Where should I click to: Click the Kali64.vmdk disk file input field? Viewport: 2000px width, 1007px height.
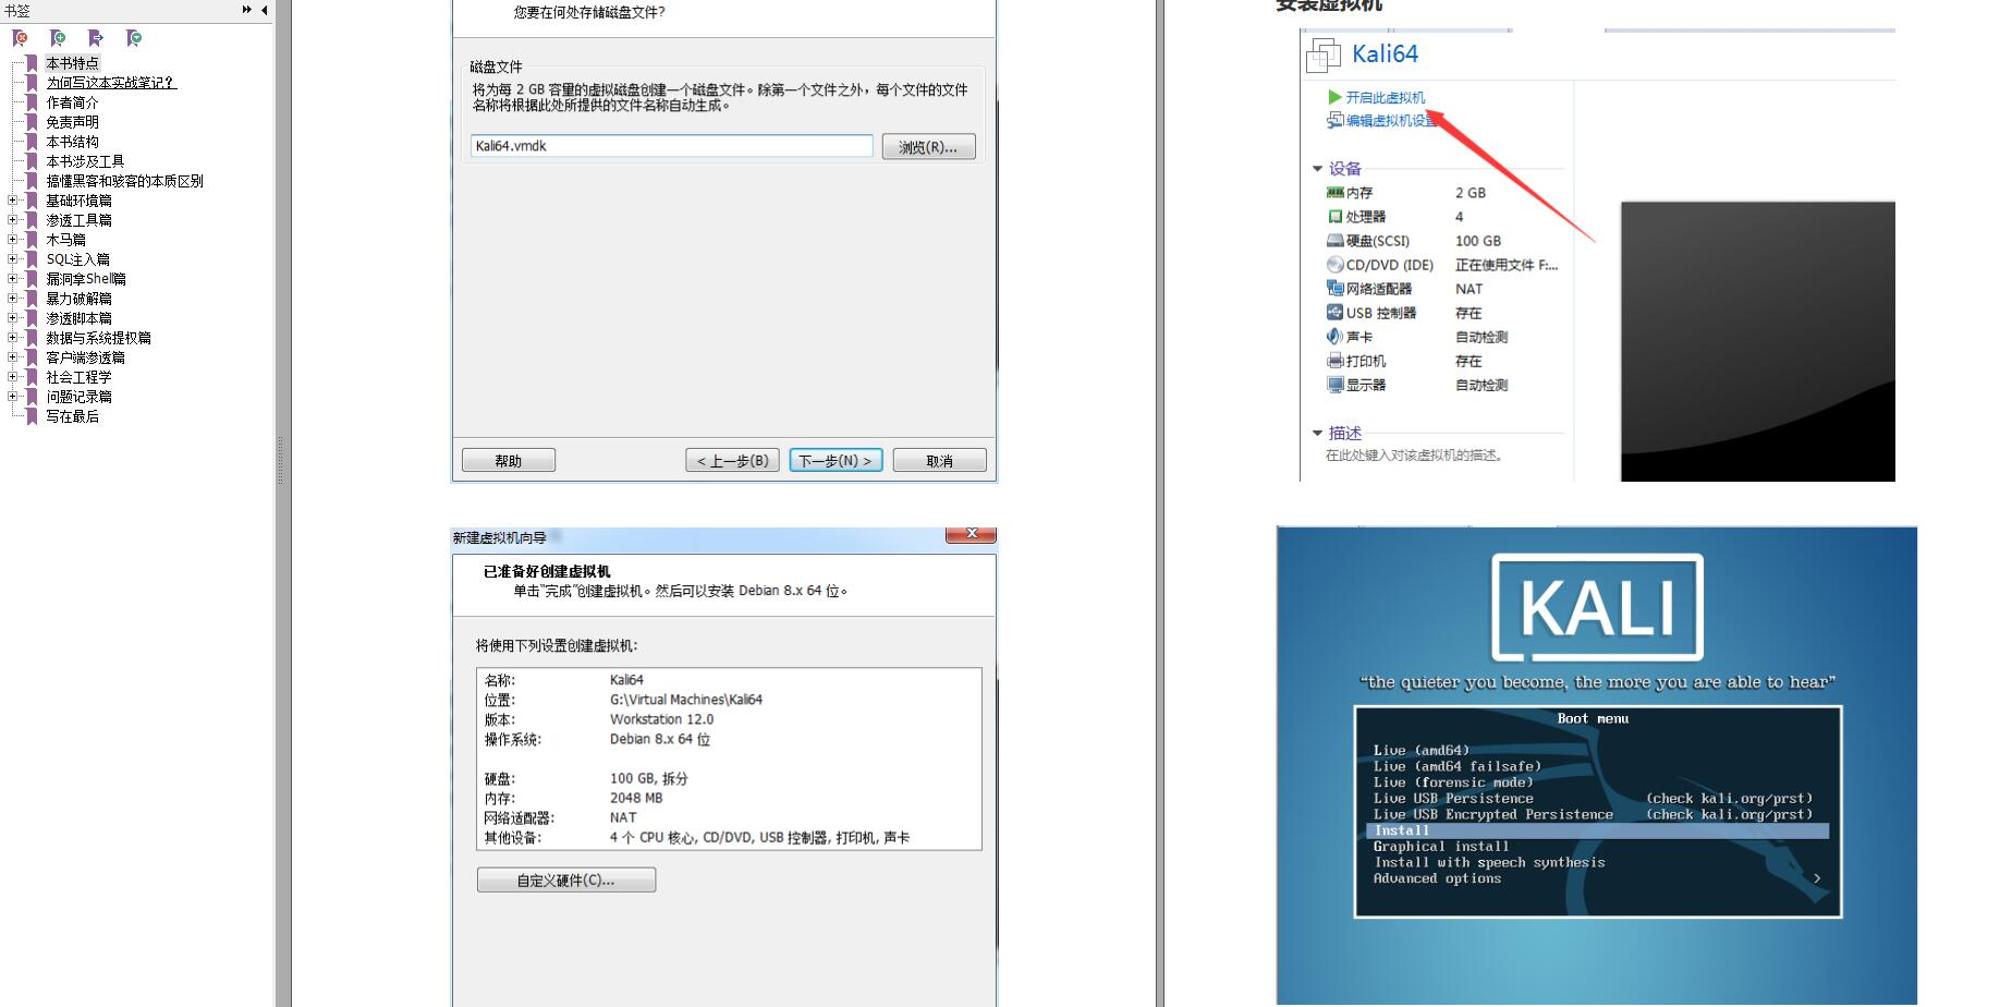[671, 146]
